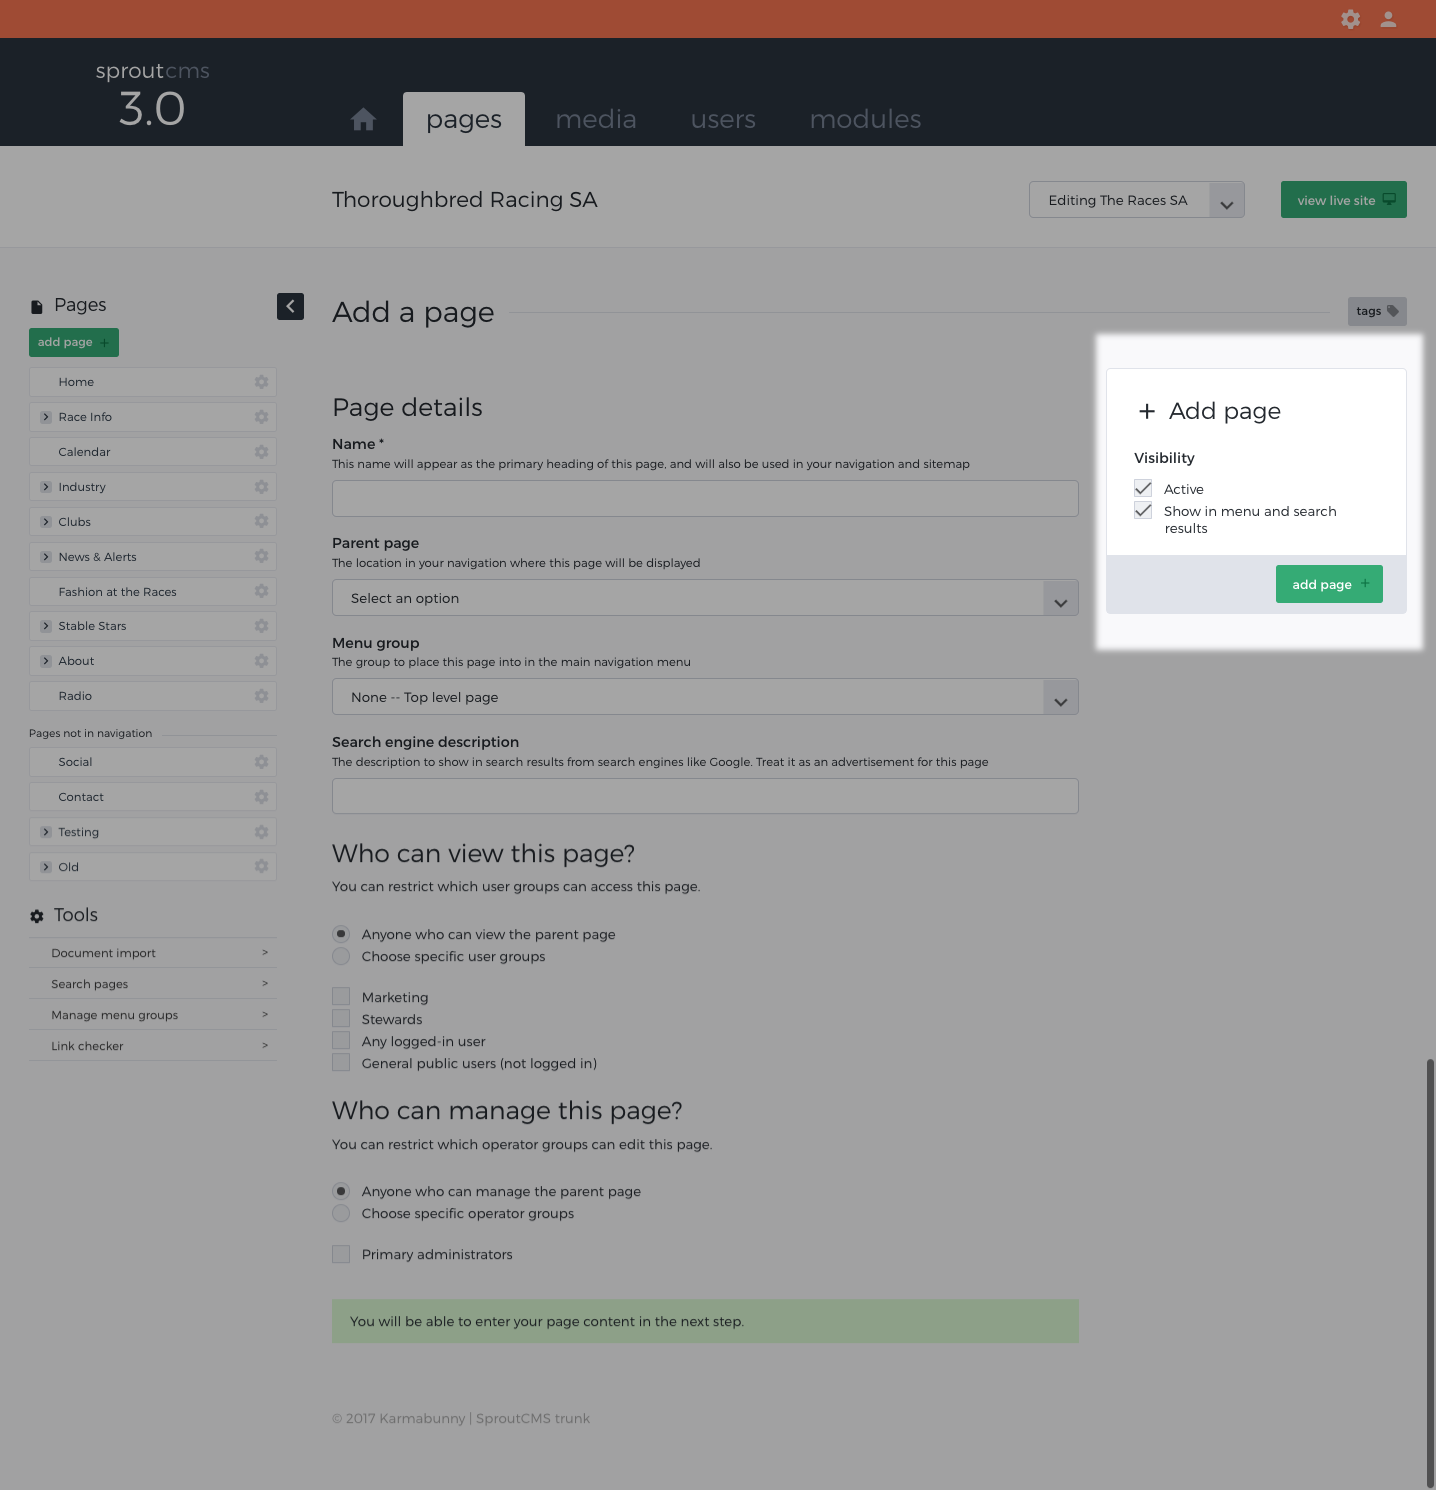Open the gear menu for About
The image size is (1436, 1490).
coord(261,661)
